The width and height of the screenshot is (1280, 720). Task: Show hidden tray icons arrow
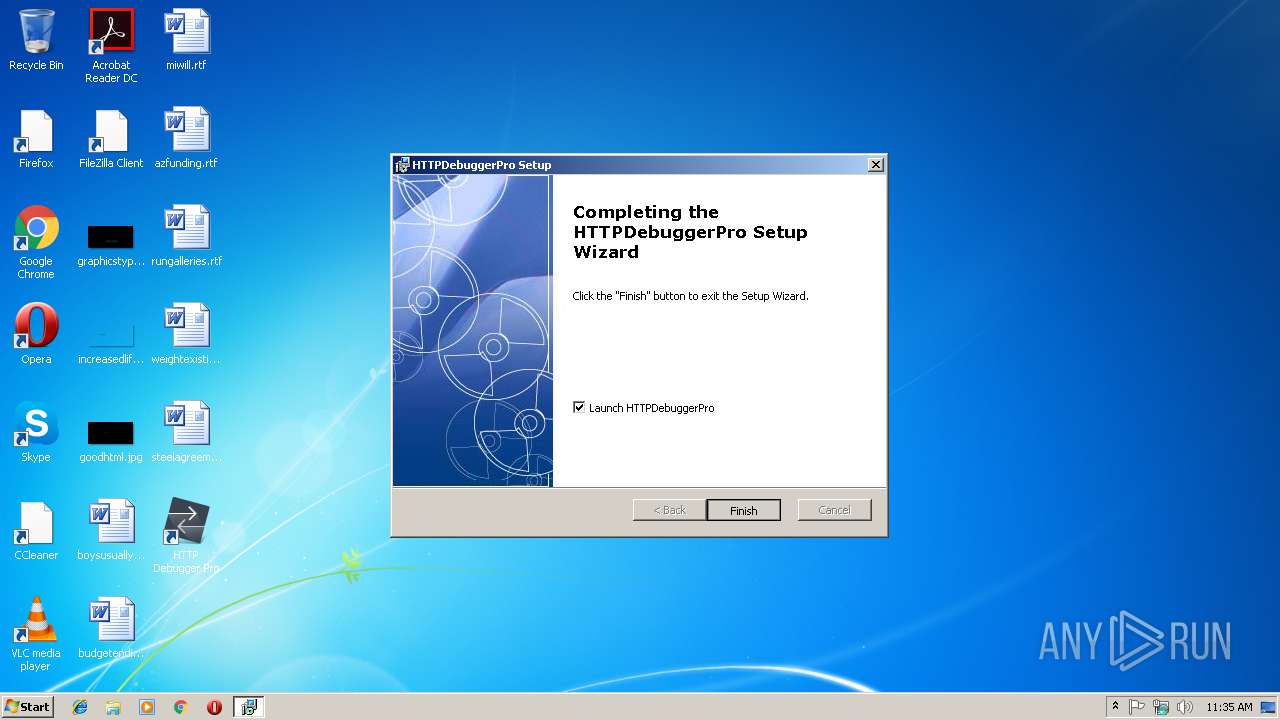(x=1115, y=707)
